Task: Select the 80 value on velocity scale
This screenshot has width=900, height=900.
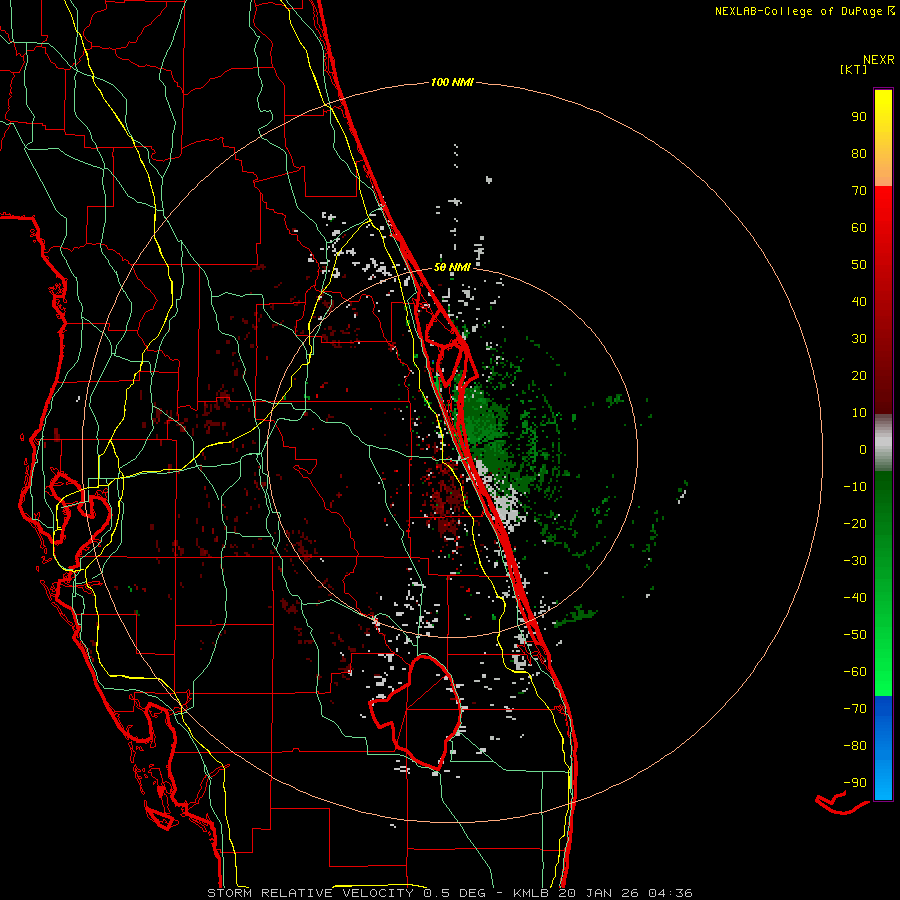Action: click(x=859, y=153)
